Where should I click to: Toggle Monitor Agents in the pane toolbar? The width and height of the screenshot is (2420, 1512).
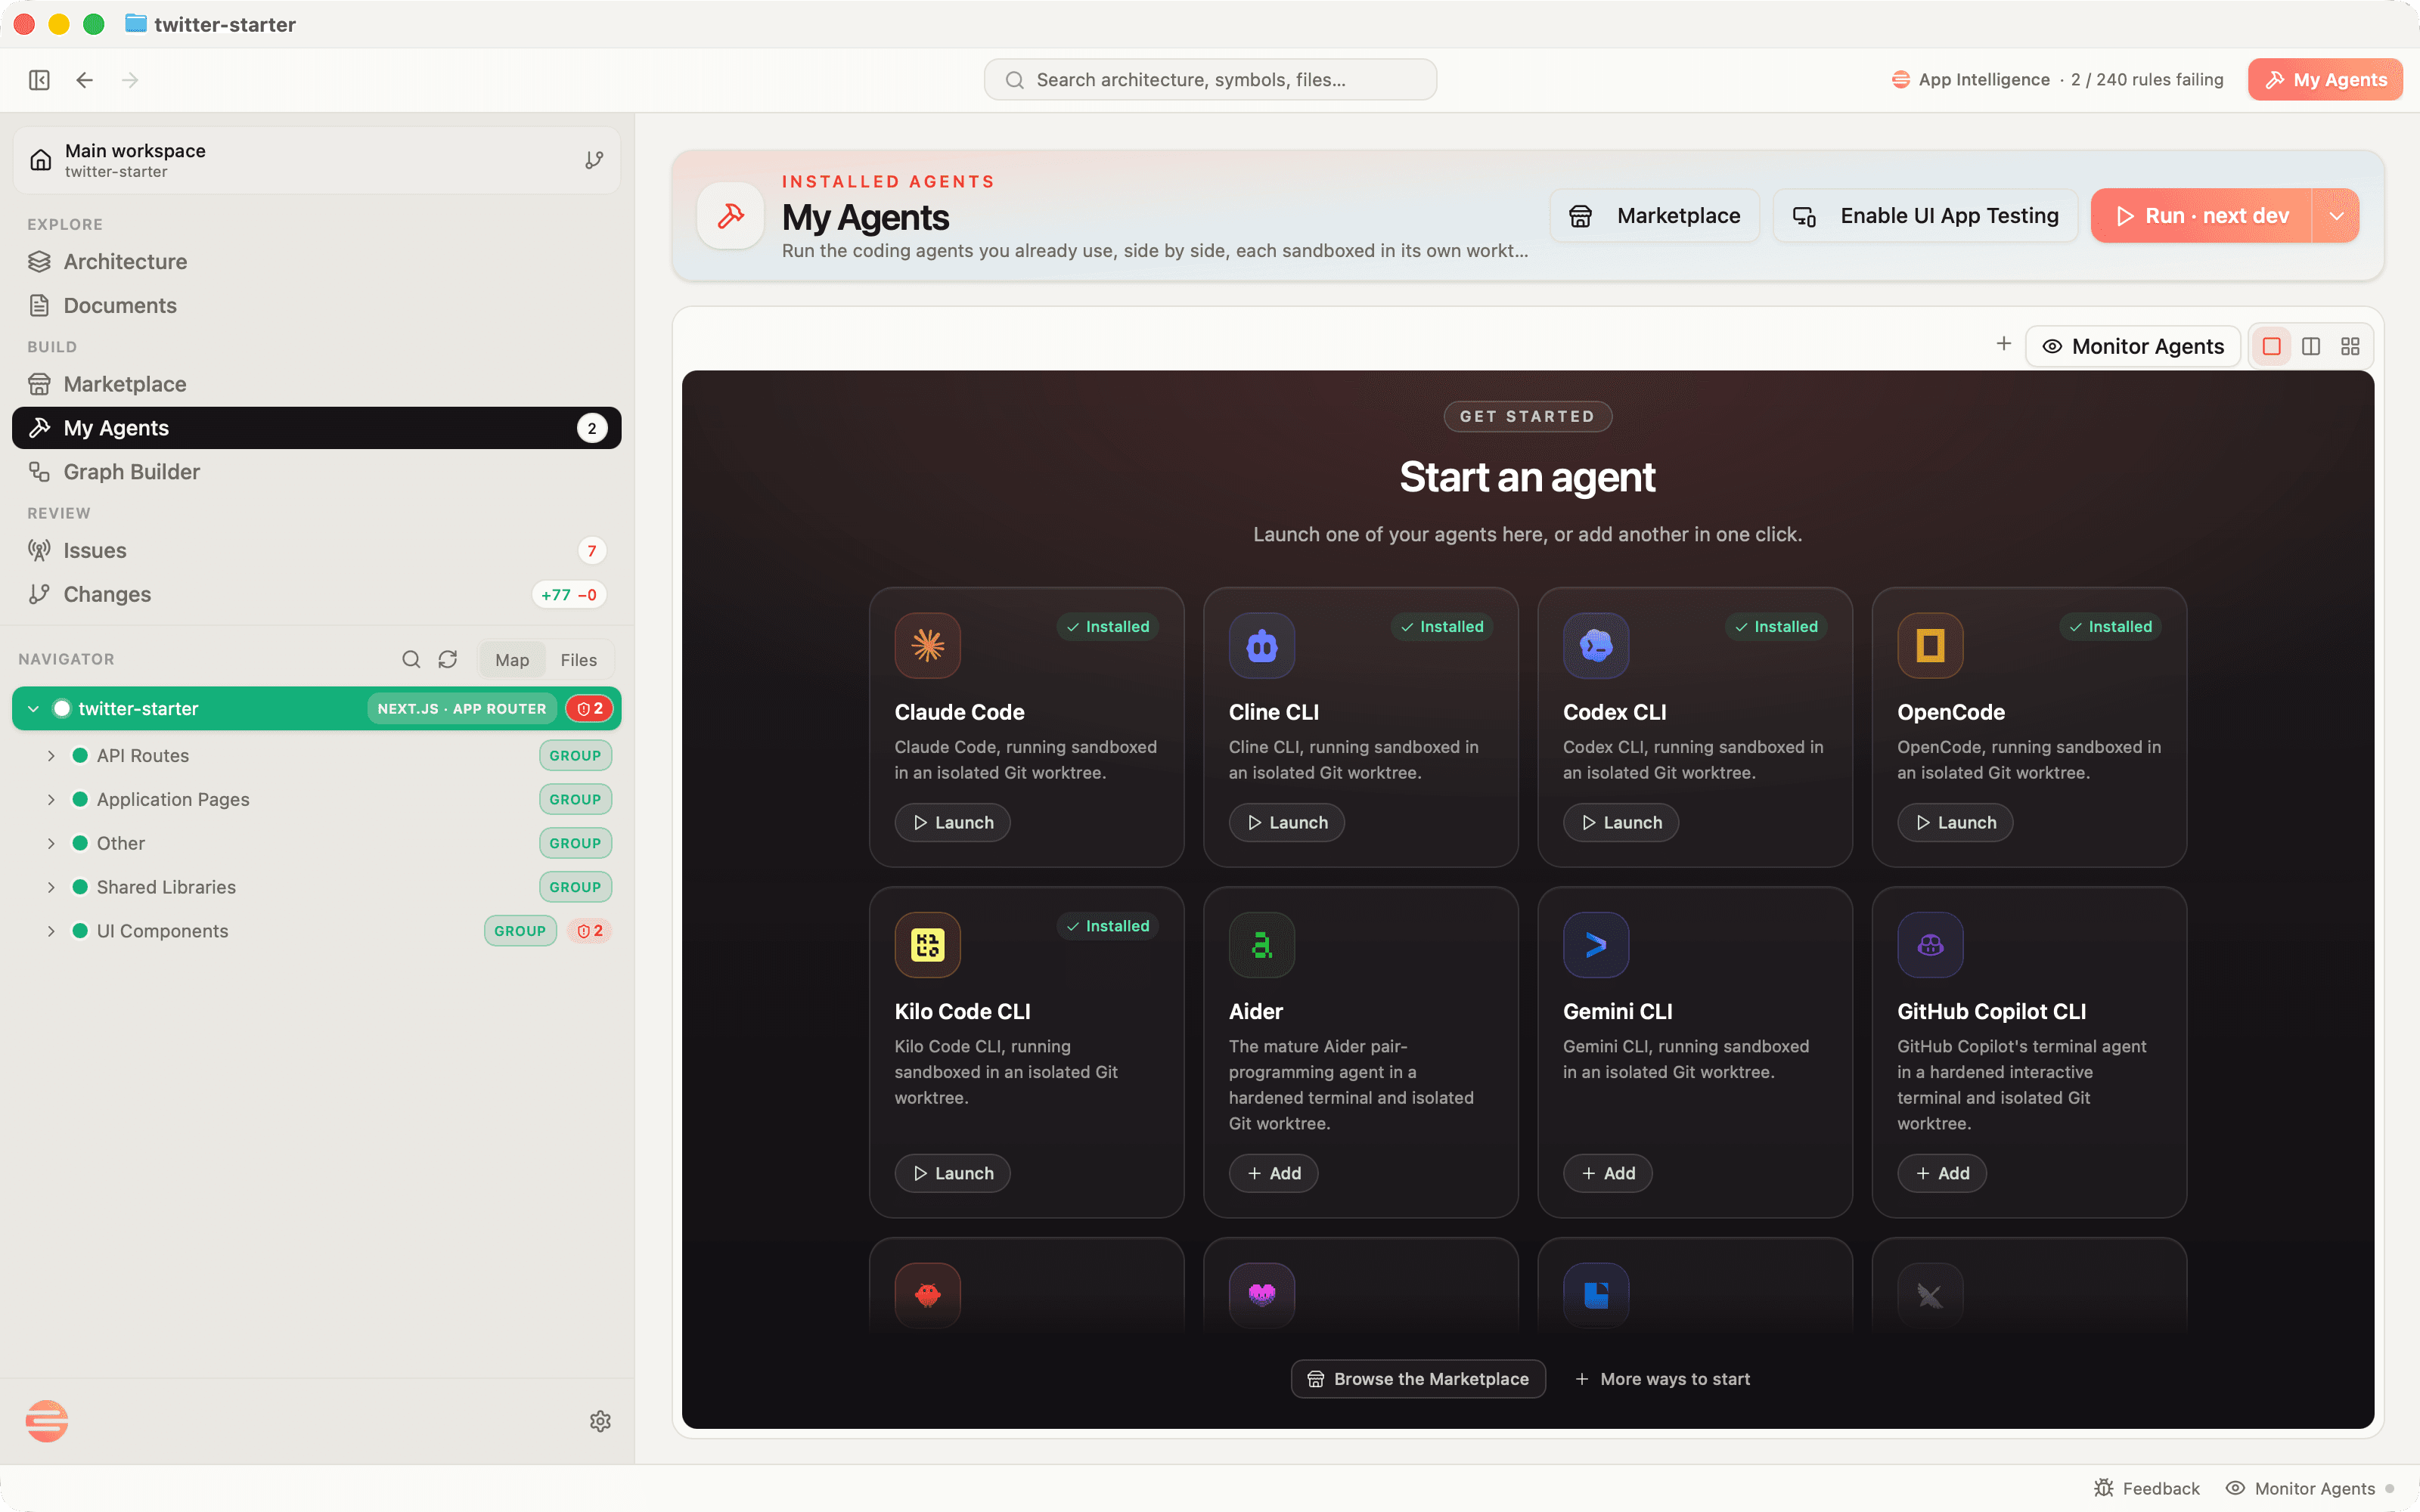click(2133, 346)
